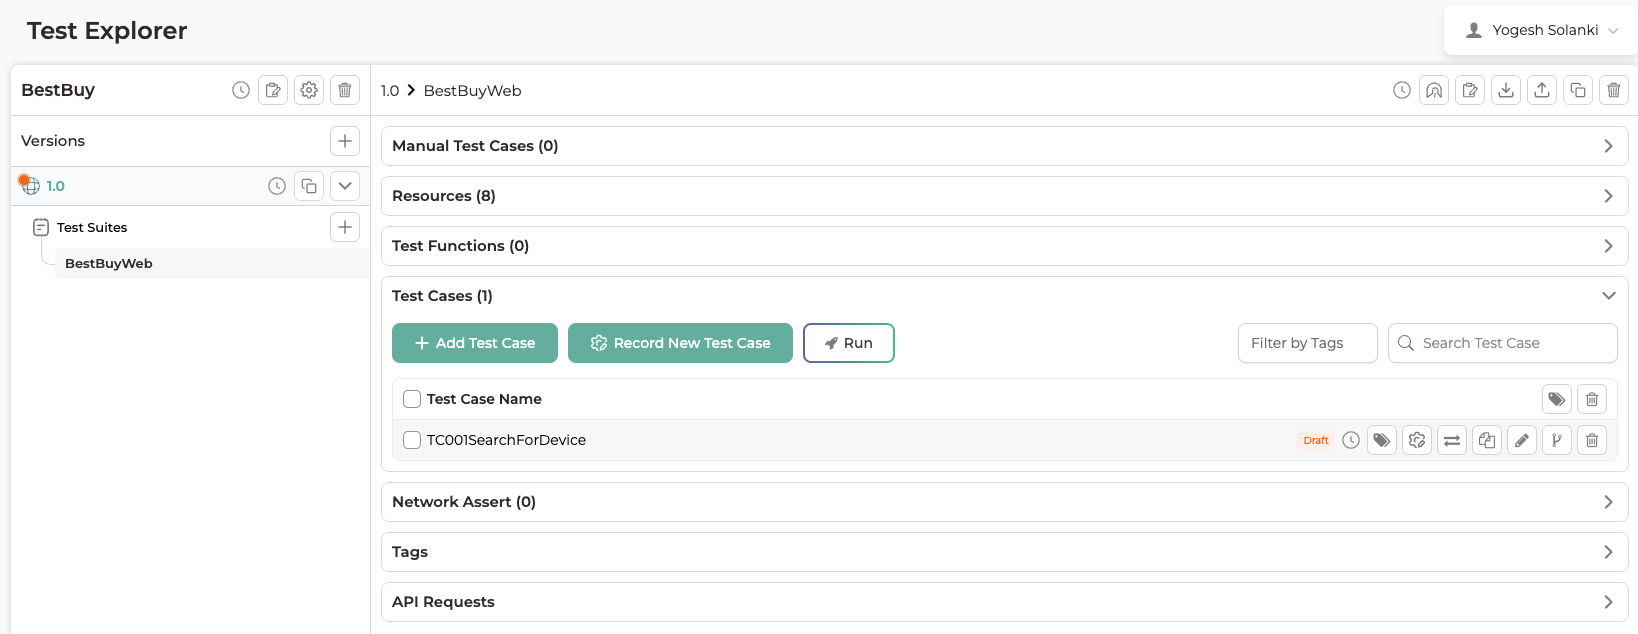
Task: Copy the BestBuyWeb suite
Action: (x=1578, y=90)
